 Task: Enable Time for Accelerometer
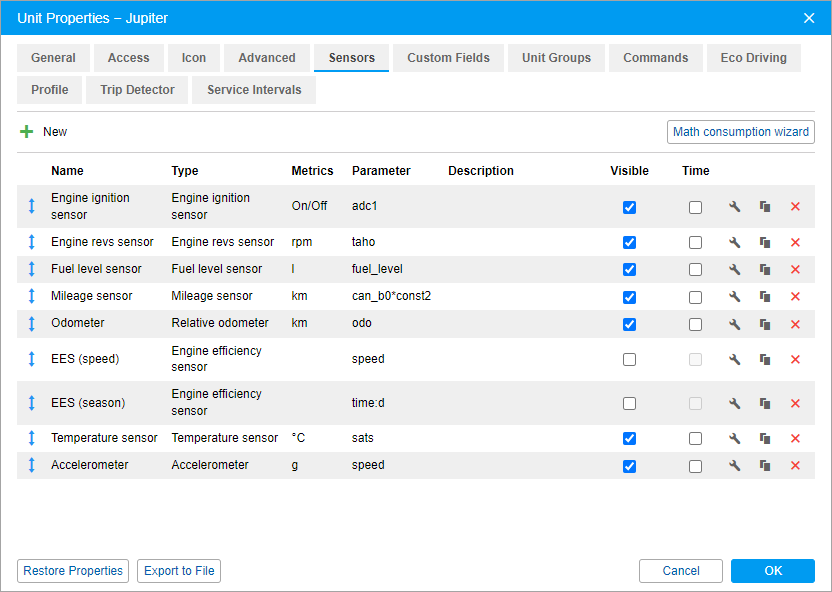tap(695, 466)
